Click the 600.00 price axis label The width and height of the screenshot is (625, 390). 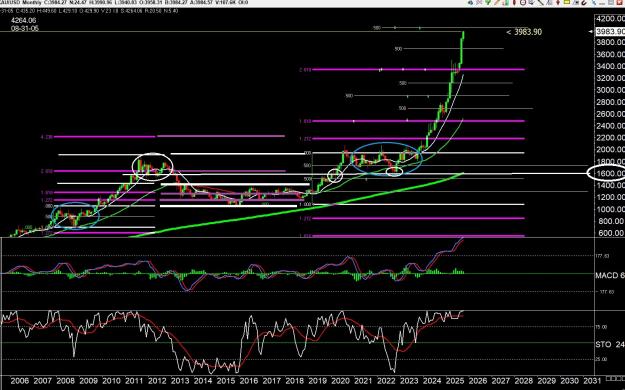pyautogui.click(x=612, y=233)
